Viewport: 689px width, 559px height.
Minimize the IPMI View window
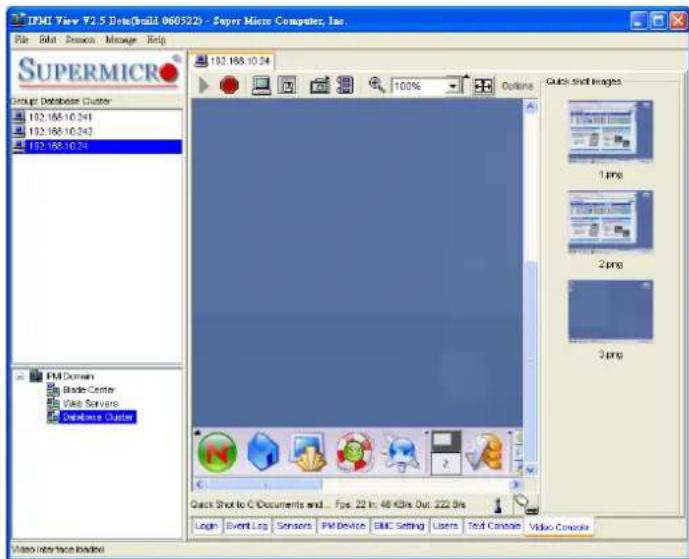[639, 21]
